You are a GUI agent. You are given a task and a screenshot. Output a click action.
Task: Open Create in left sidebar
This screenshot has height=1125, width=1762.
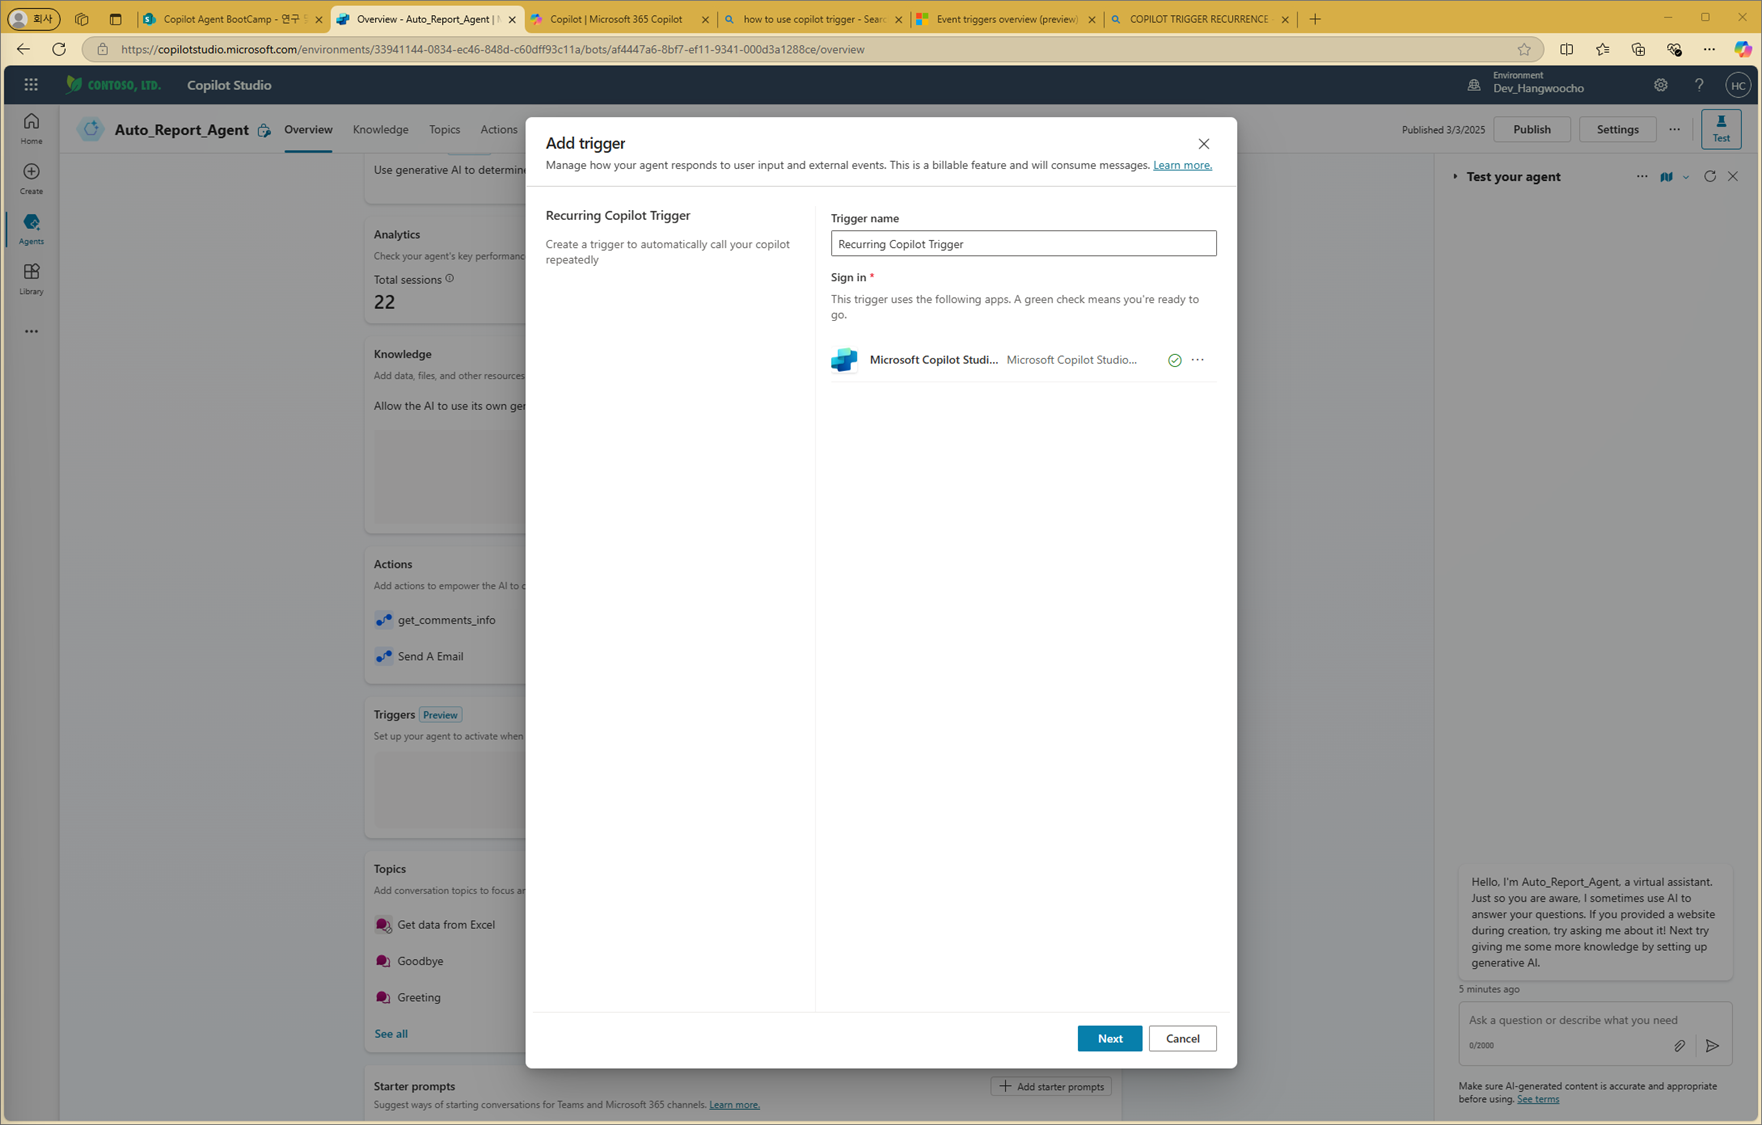tap(31, 178)
